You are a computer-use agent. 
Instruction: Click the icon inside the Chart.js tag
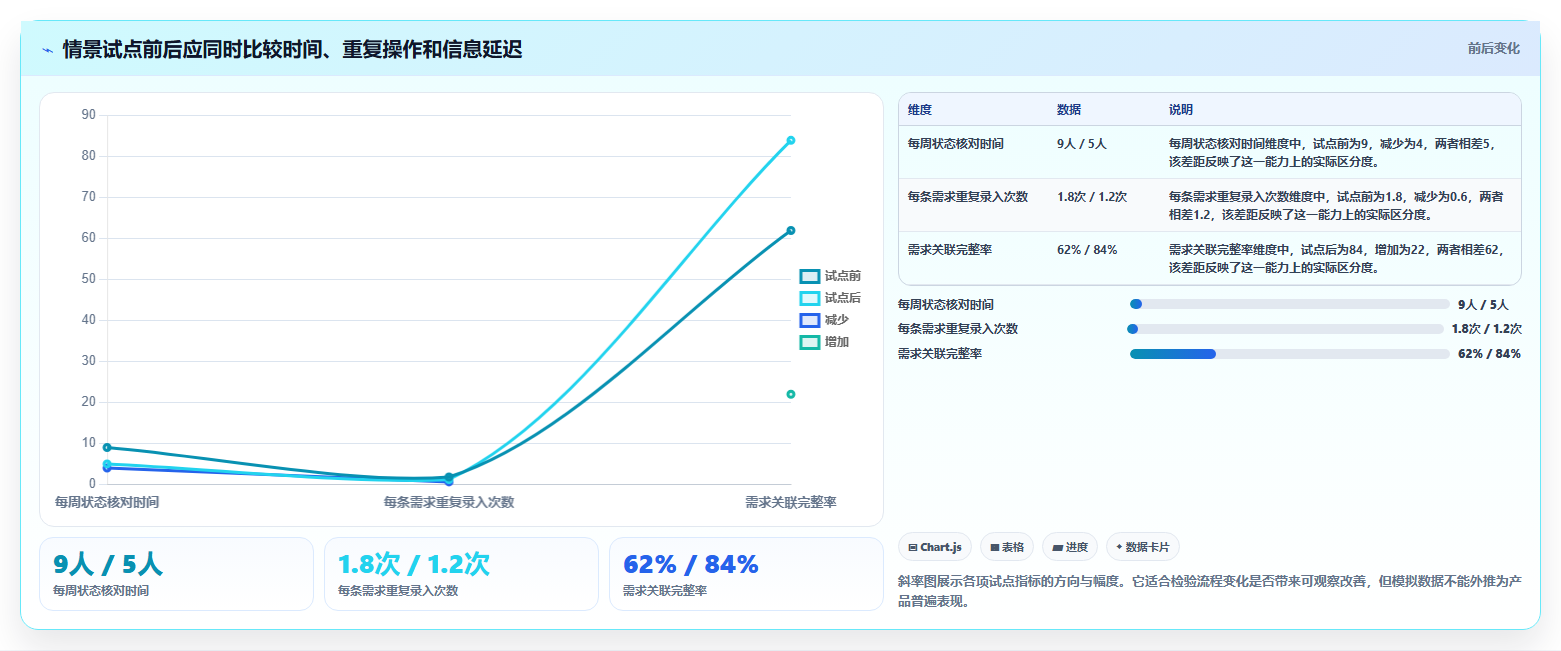pos(913,547)
